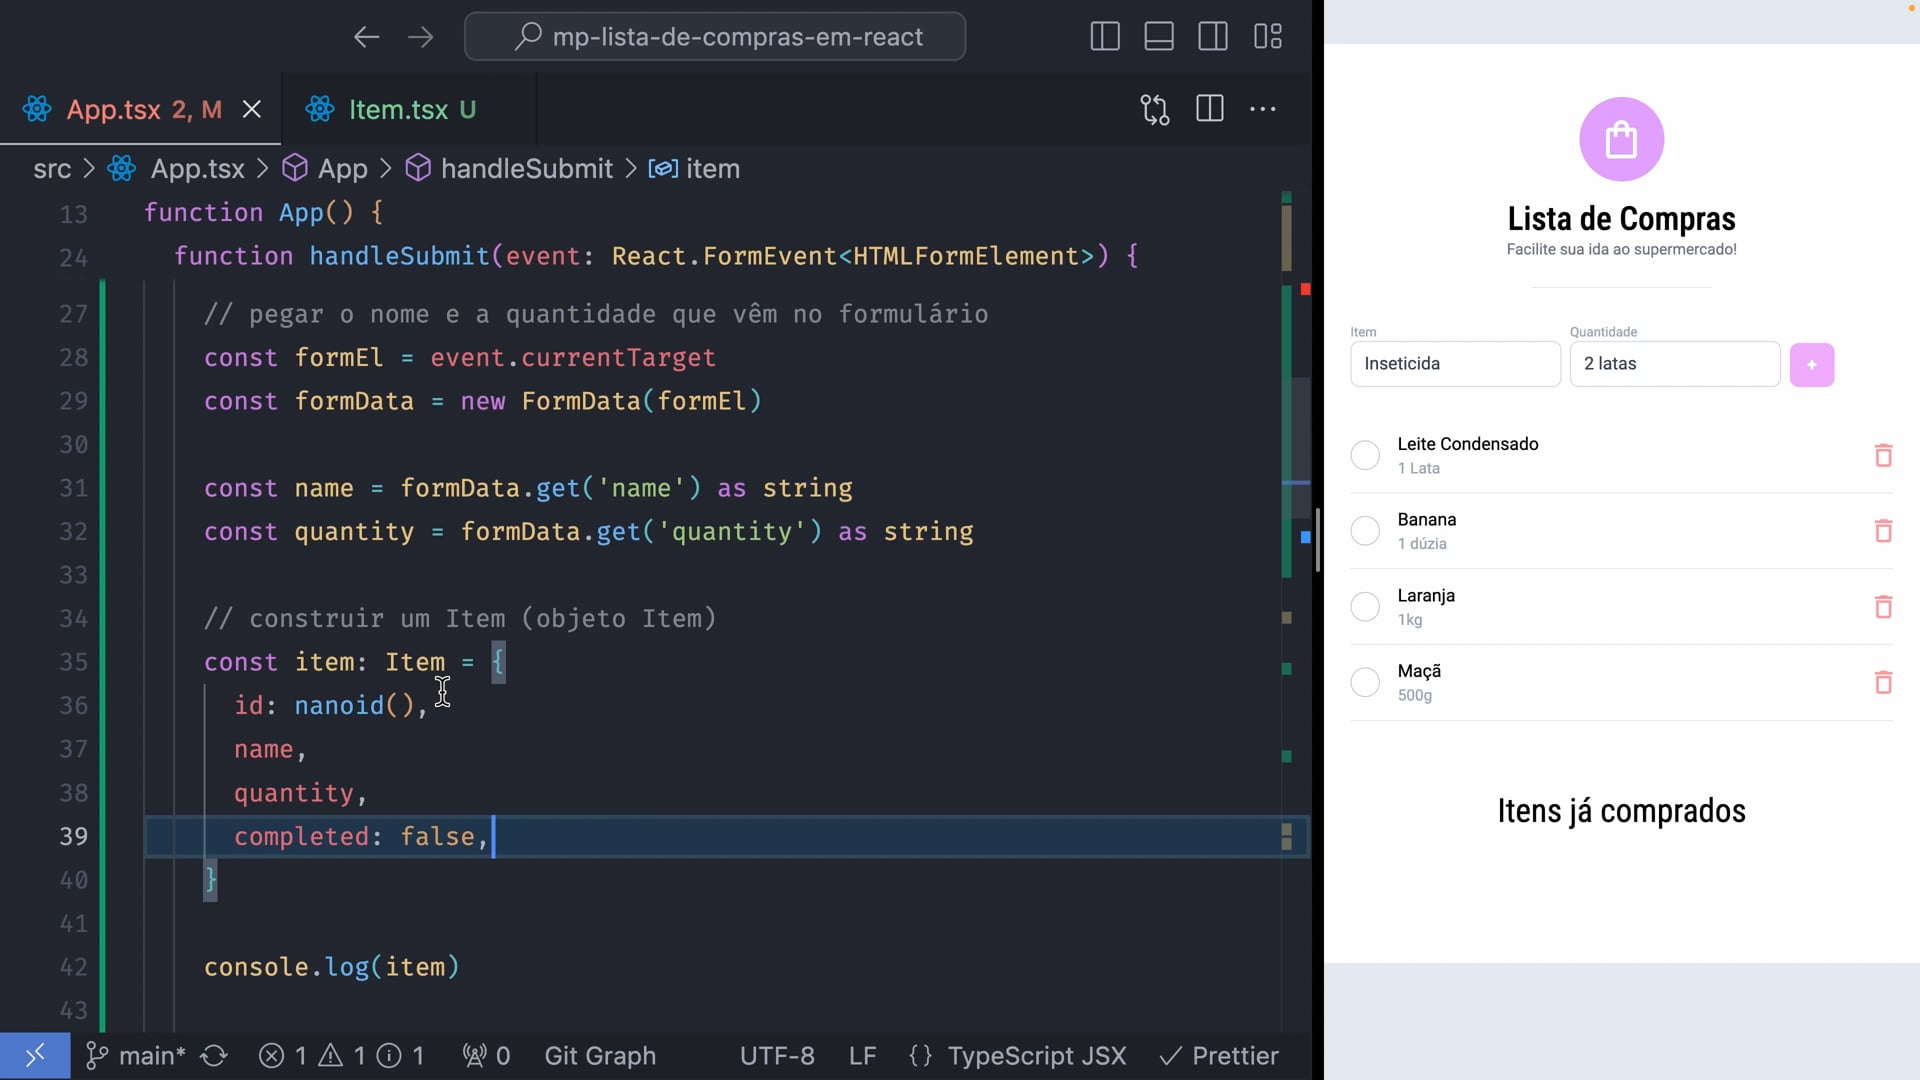Toggle the bottom panel layout icon
This screenshot has height=1080, width=1920.
click(x=1159, y=37)
